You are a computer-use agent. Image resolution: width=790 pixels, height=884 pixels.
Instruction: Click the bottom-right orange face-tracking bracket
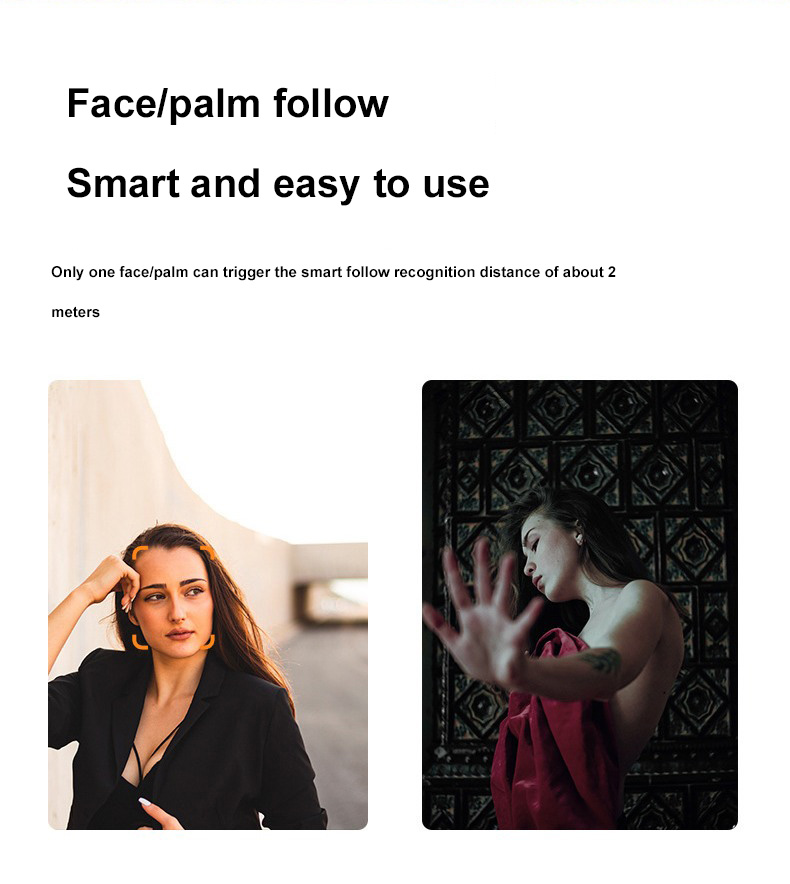(208, 642)
